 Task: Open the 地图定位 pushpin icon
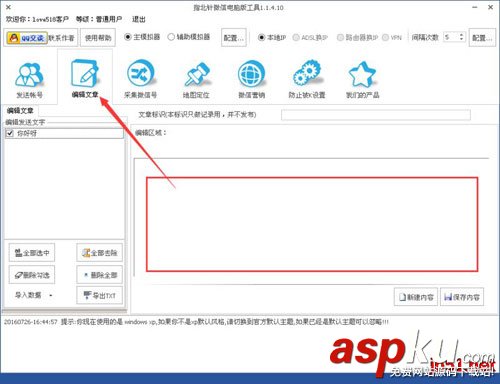pyautogui.click(x=196, y=79)
